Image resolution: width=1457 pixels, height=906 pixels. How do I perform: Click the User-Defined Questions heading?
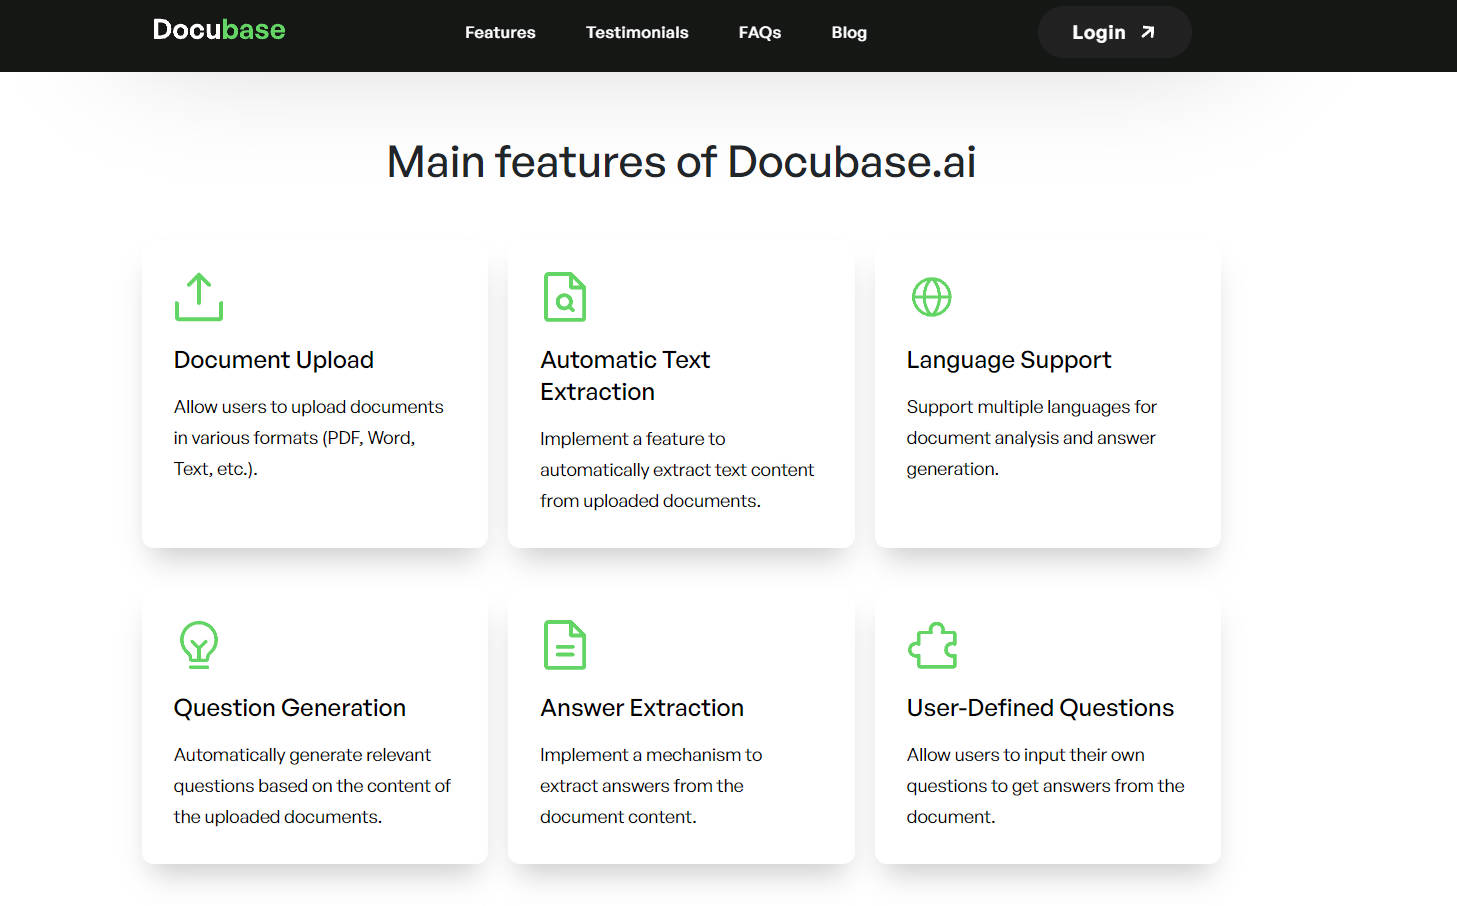click(1040, 707)
